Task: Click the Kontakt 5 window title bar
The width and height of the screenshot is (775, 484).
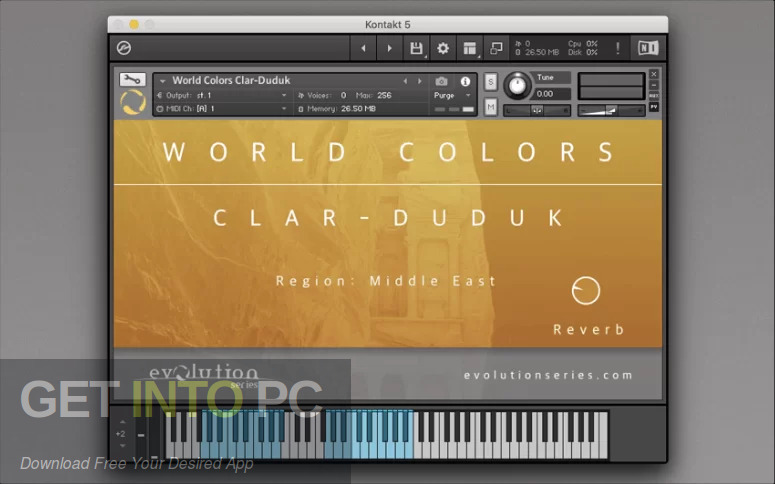Action: 388,24
